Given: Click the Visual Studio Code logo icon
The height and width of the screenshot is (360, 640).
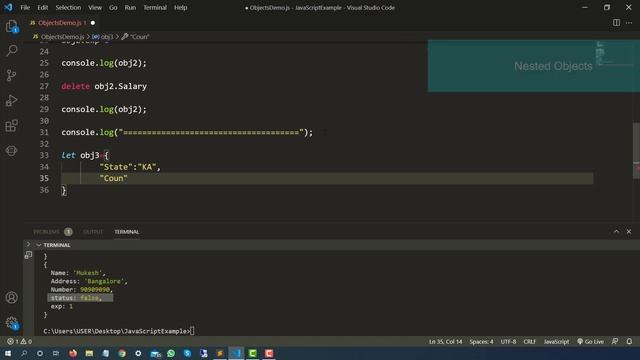Looking at the screenshot, I should 8,7.
